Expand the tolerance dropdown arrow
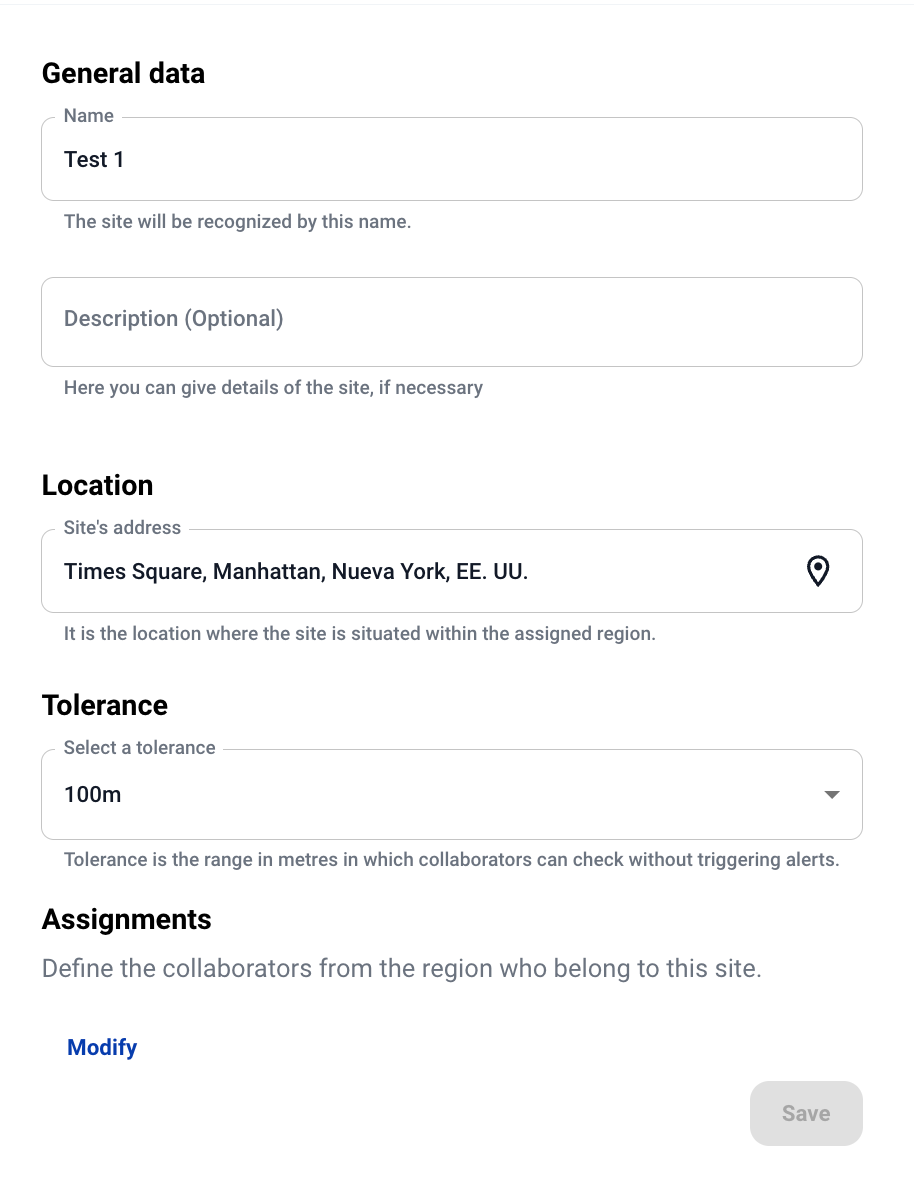 [x=831, y=795]
